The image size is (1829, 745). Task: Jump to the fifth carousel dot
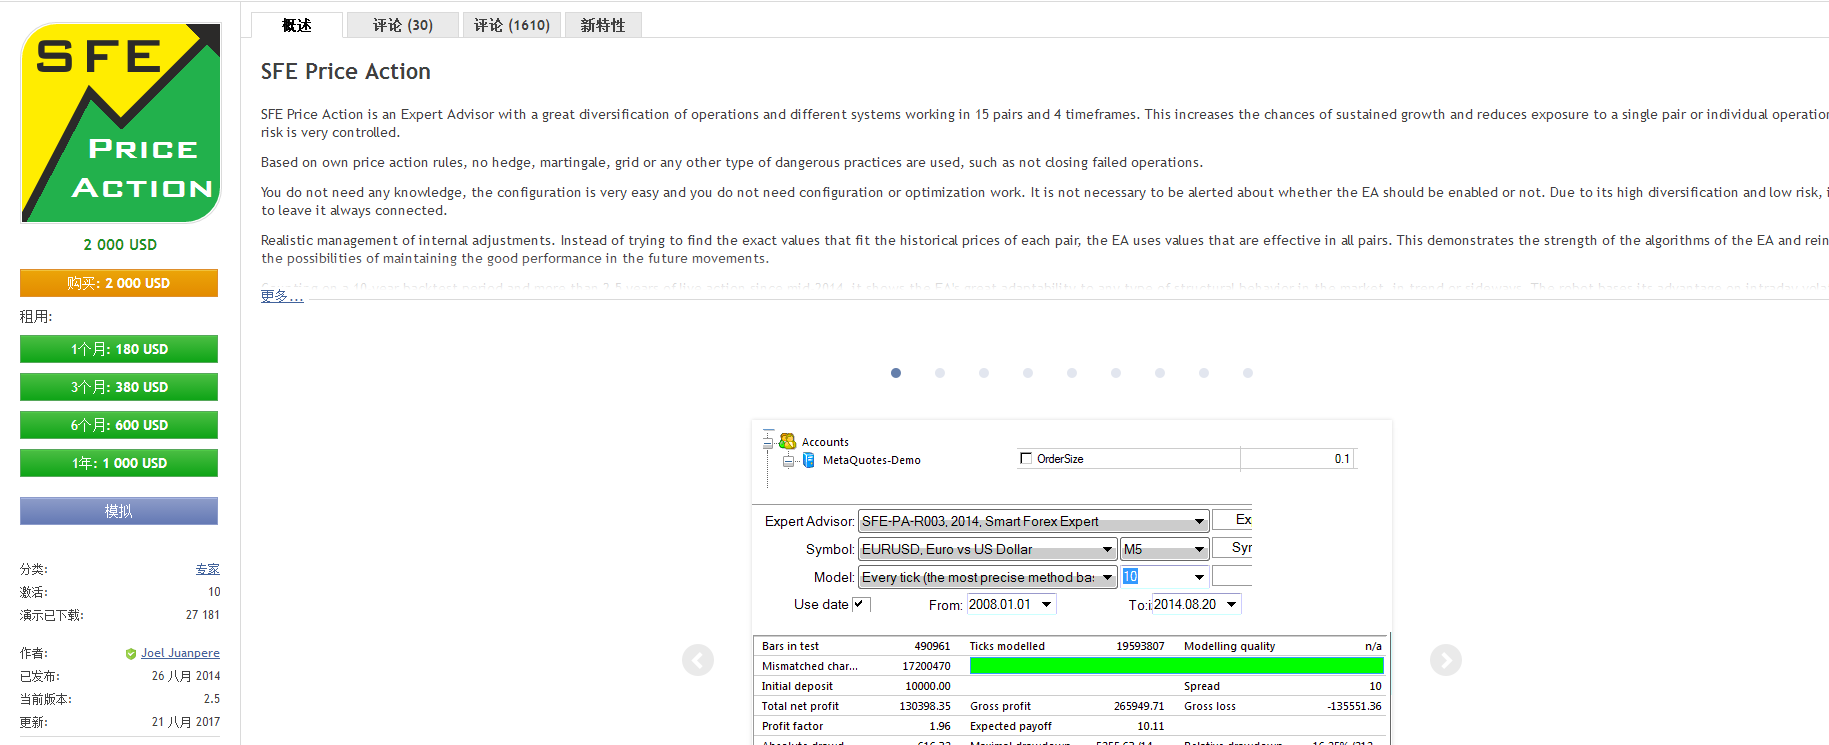coord(1072,373)
